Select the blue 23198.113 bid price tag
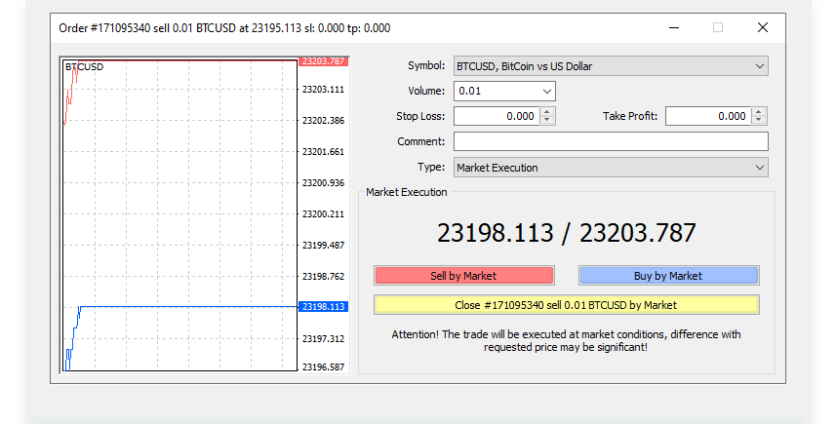 point(322,307)
